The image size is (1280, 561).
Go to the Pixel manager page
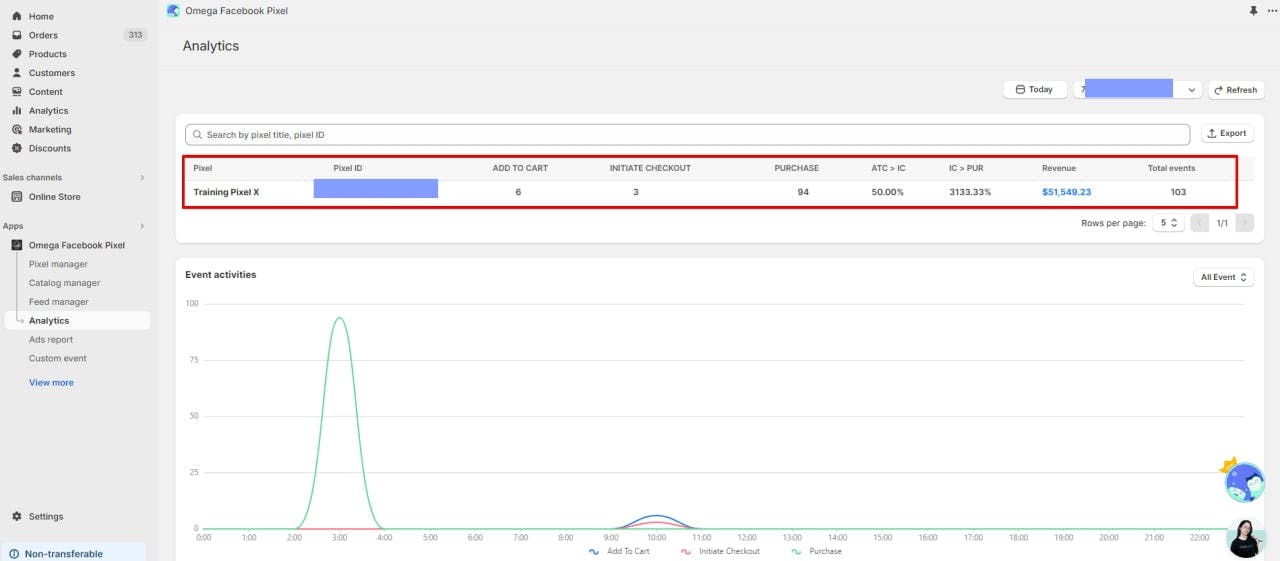click(58, 264)
